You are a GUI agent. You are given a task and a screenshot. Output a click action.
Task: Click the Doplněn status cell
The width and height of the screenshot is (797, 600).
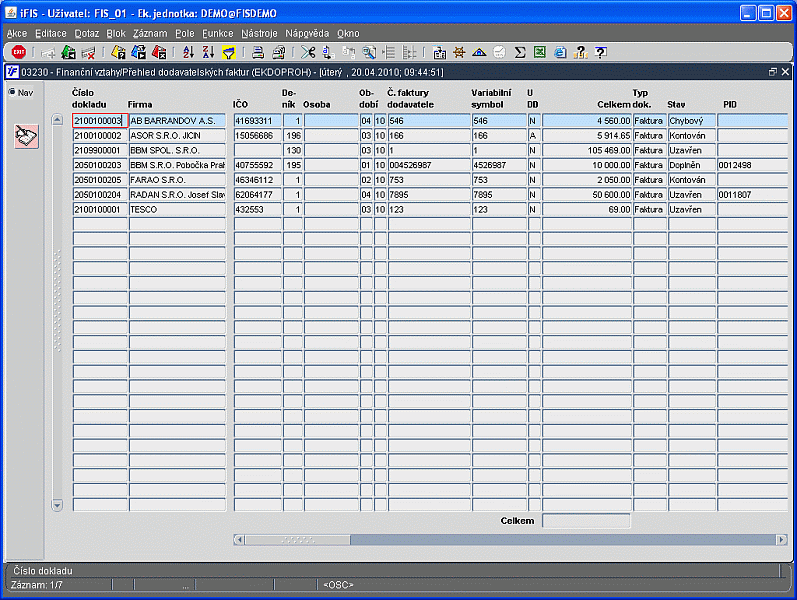(x=691, y=165)
